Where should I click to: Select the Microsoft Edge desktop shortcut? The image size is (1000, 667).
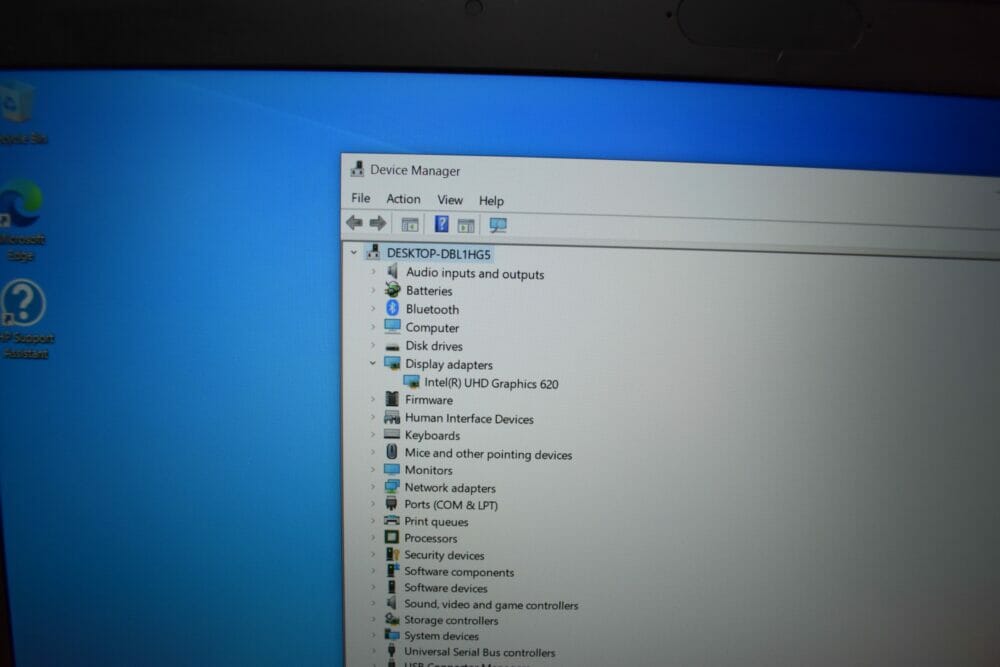[22, 221]
